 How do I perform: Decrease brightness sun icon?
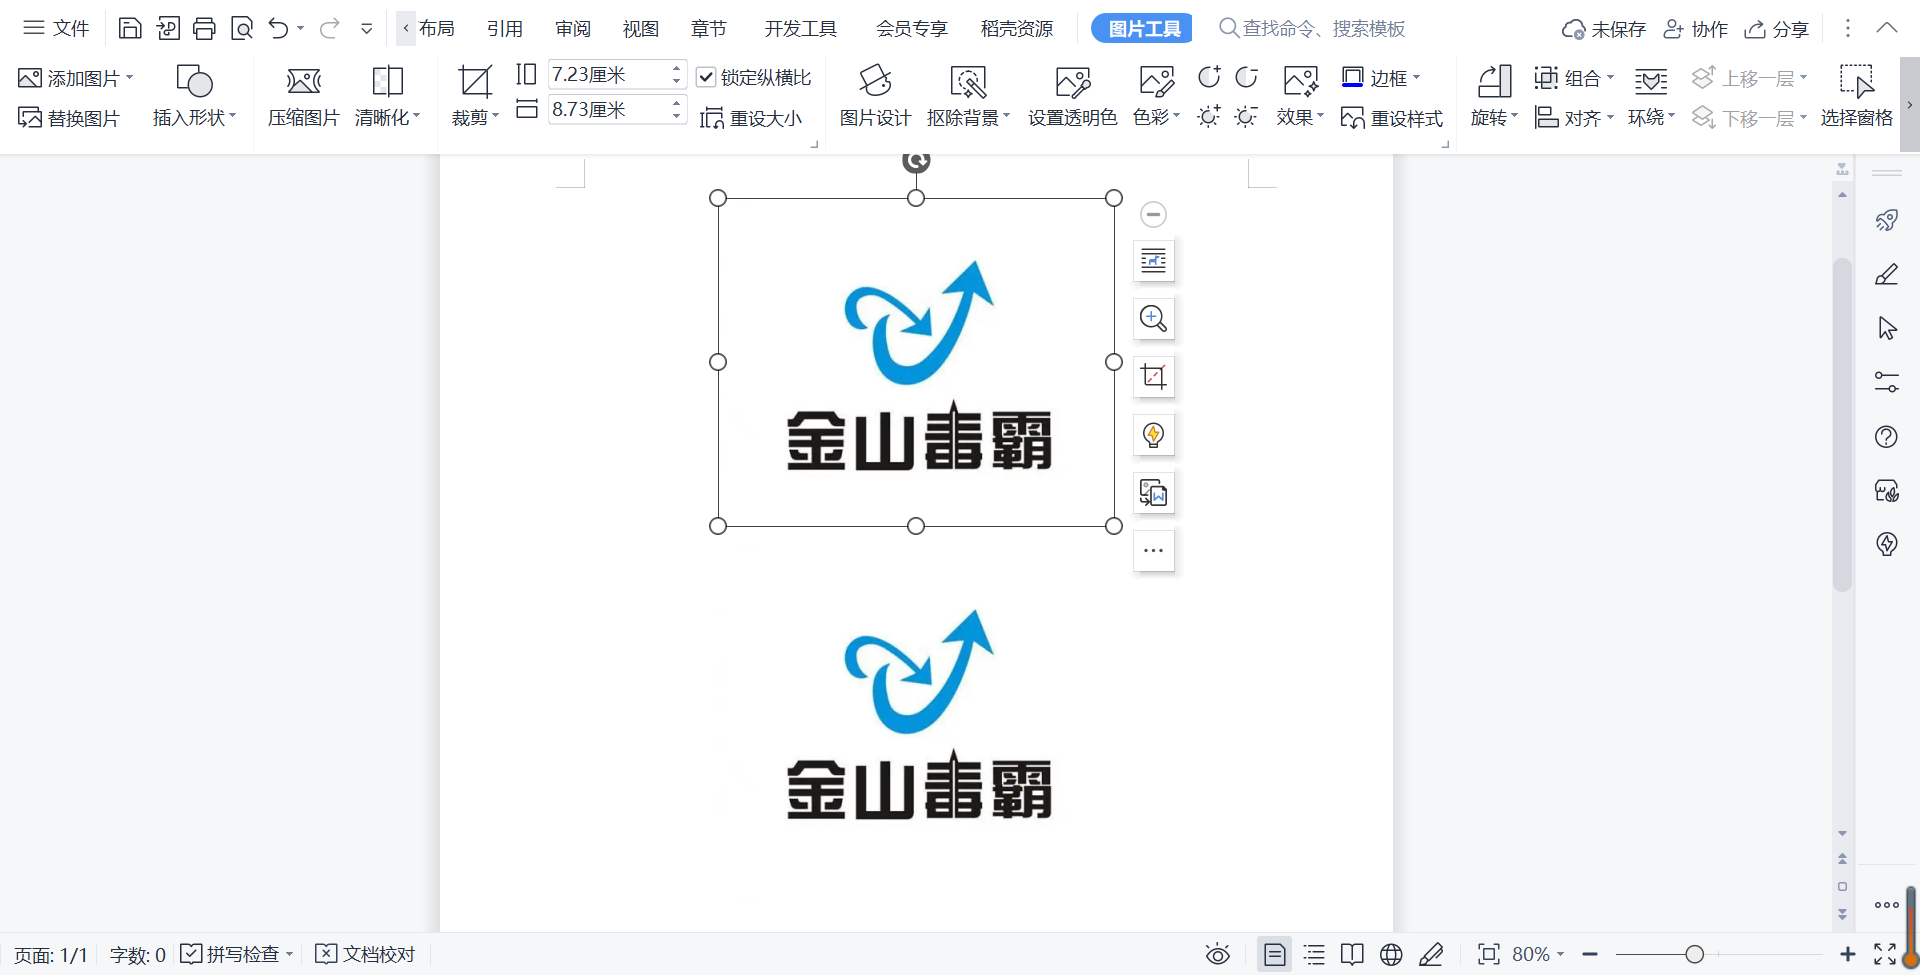(1246, 117)
